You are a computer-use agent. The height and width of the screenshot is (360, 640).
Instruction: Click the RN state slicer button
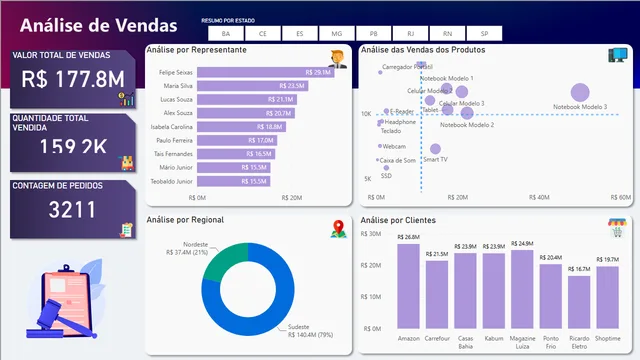click(x=447, y=33)
